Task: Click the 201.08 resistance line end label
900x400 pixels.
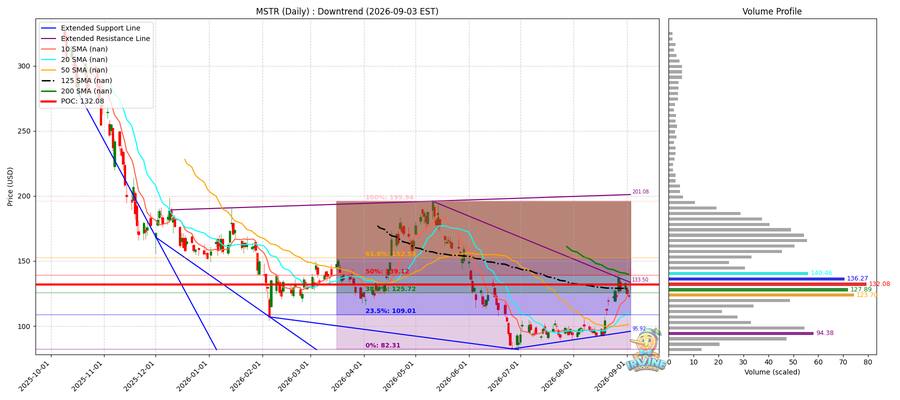Action: click(639, 192)
